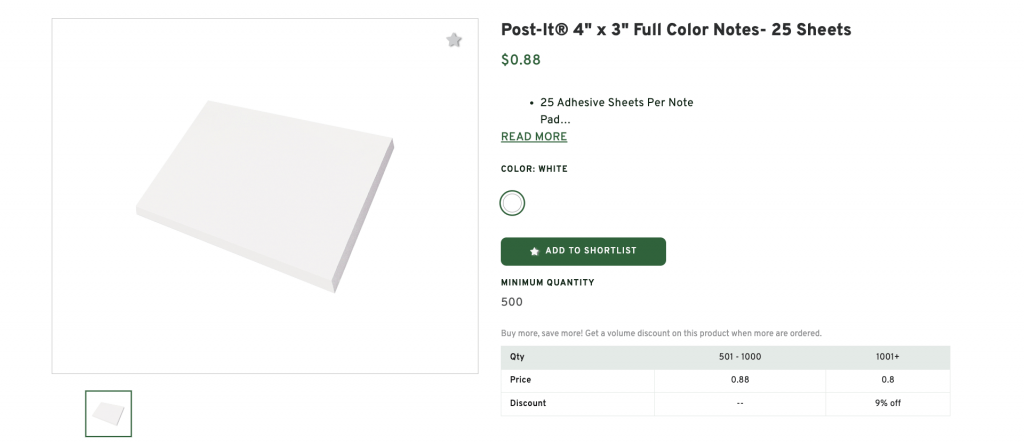Click the large Post-It product image
1024x445 pixels.
(x=265, y=196)
